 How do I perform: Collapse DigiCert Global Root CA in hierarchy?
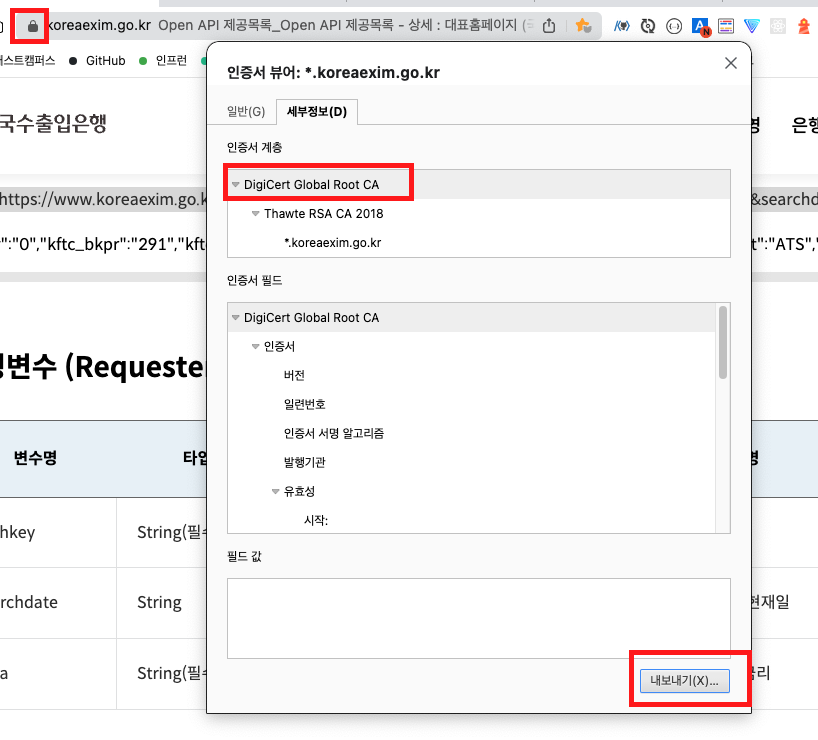pos(235,185)
